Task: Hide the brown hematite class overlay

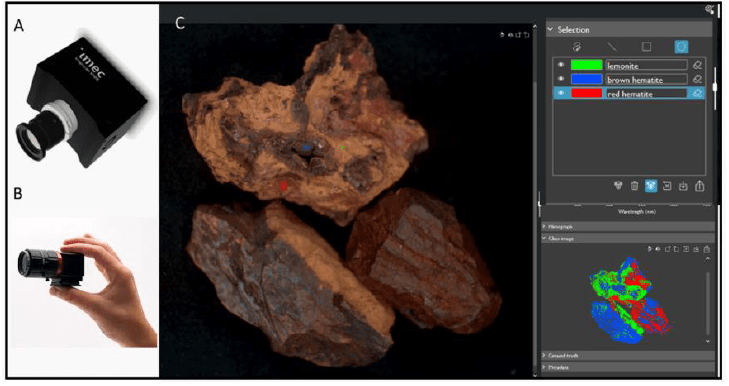Action: pos(561,79)
